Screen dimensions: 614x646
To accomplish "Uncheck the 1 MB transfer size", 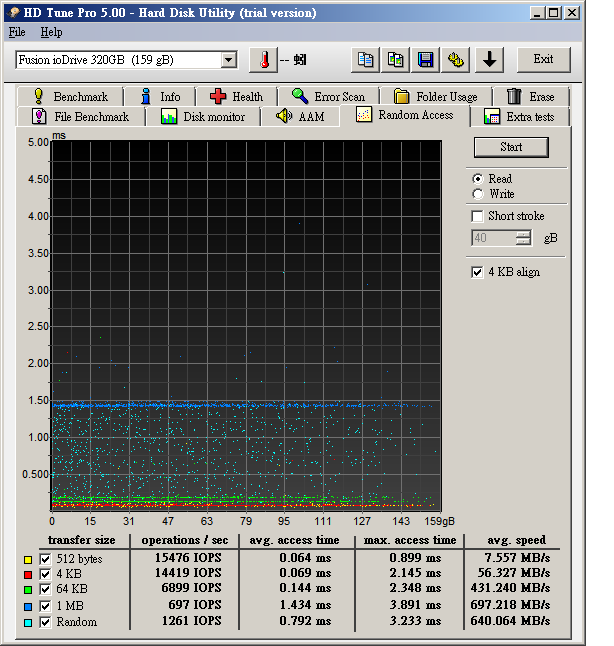I will (x=45, y=606).
